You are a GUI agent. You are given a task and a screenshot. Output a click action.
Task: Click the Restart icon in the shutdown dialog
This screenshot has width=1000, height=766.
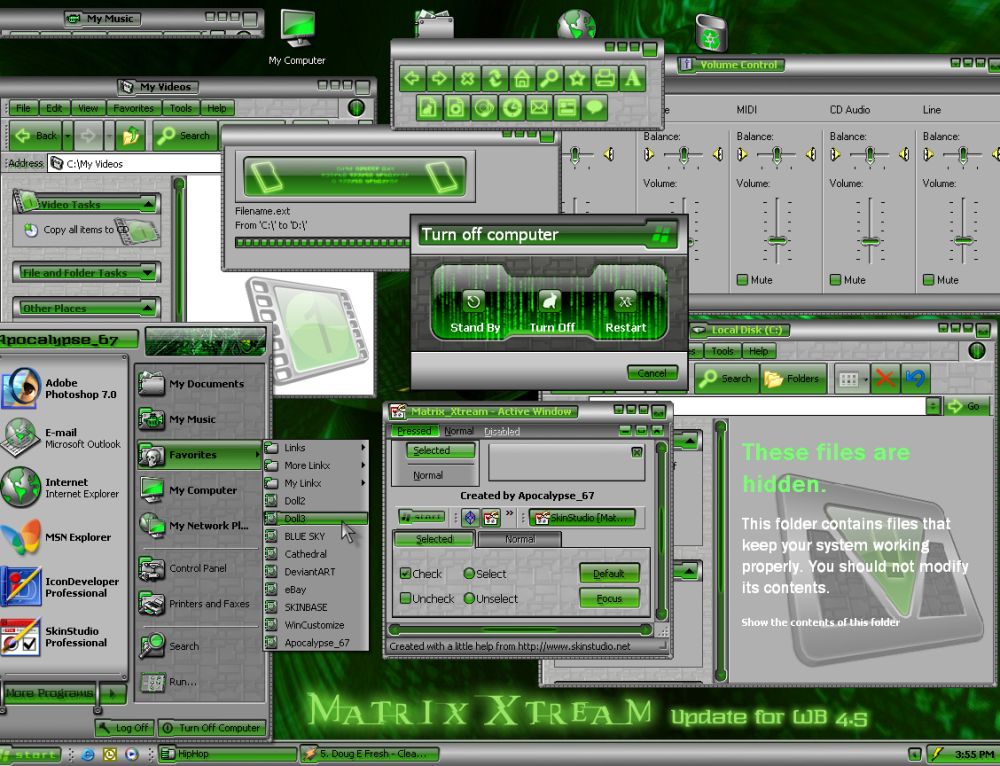[625, 301]
